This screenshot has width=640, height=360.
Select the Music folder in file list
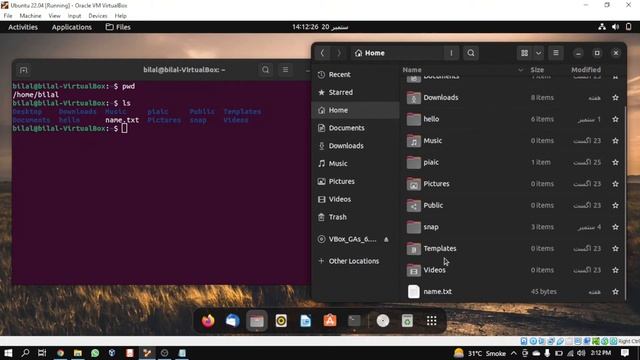click(x=512, y=141)
